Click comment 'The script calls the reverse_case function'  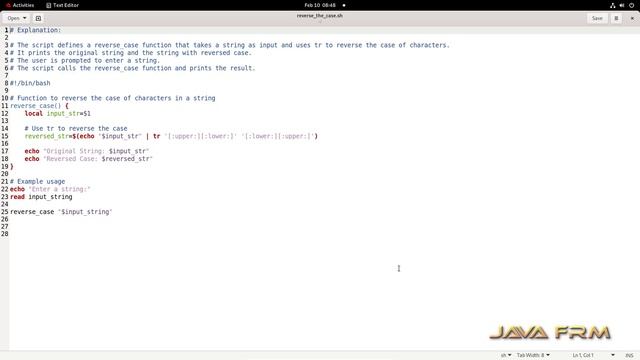pos(133,68)
